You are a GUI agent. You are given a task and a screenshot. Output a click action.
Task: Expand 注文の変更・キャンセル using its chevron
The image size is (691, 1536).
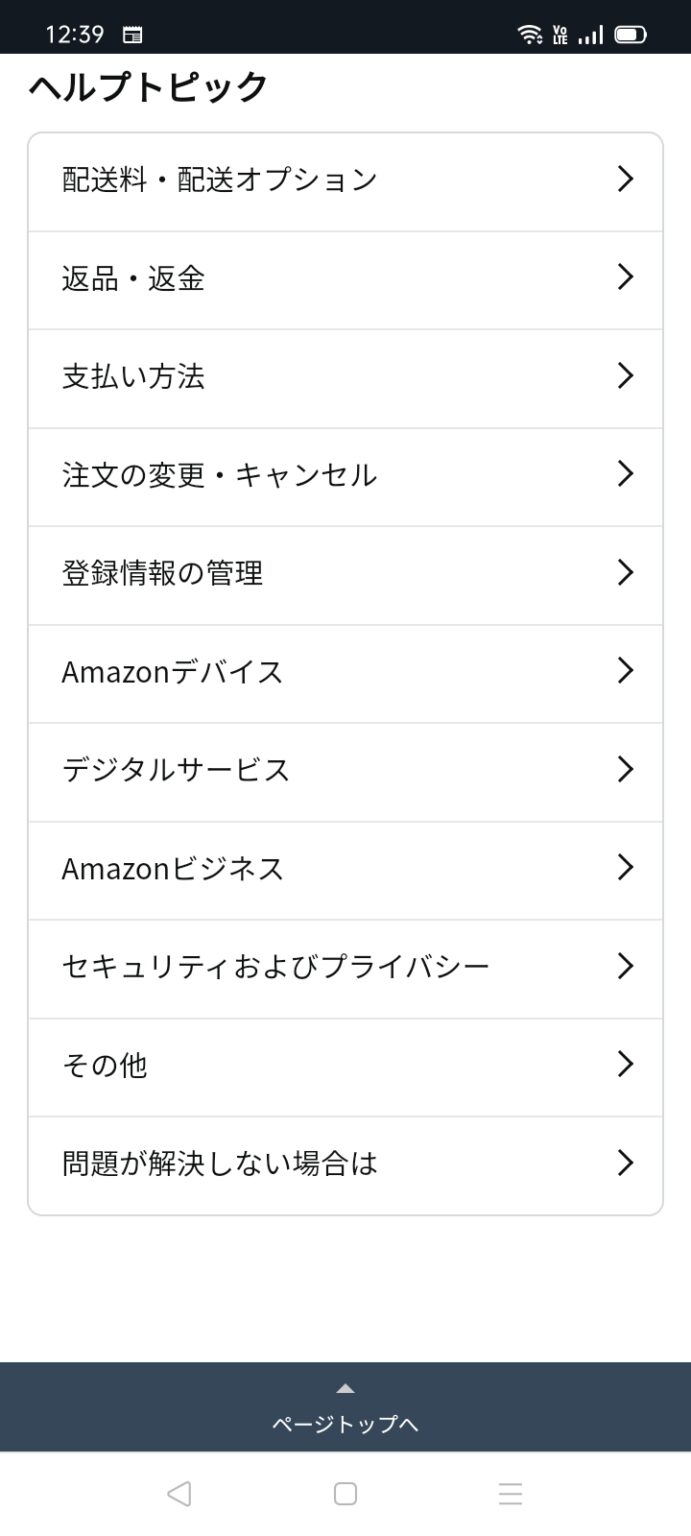coord(626,475)
